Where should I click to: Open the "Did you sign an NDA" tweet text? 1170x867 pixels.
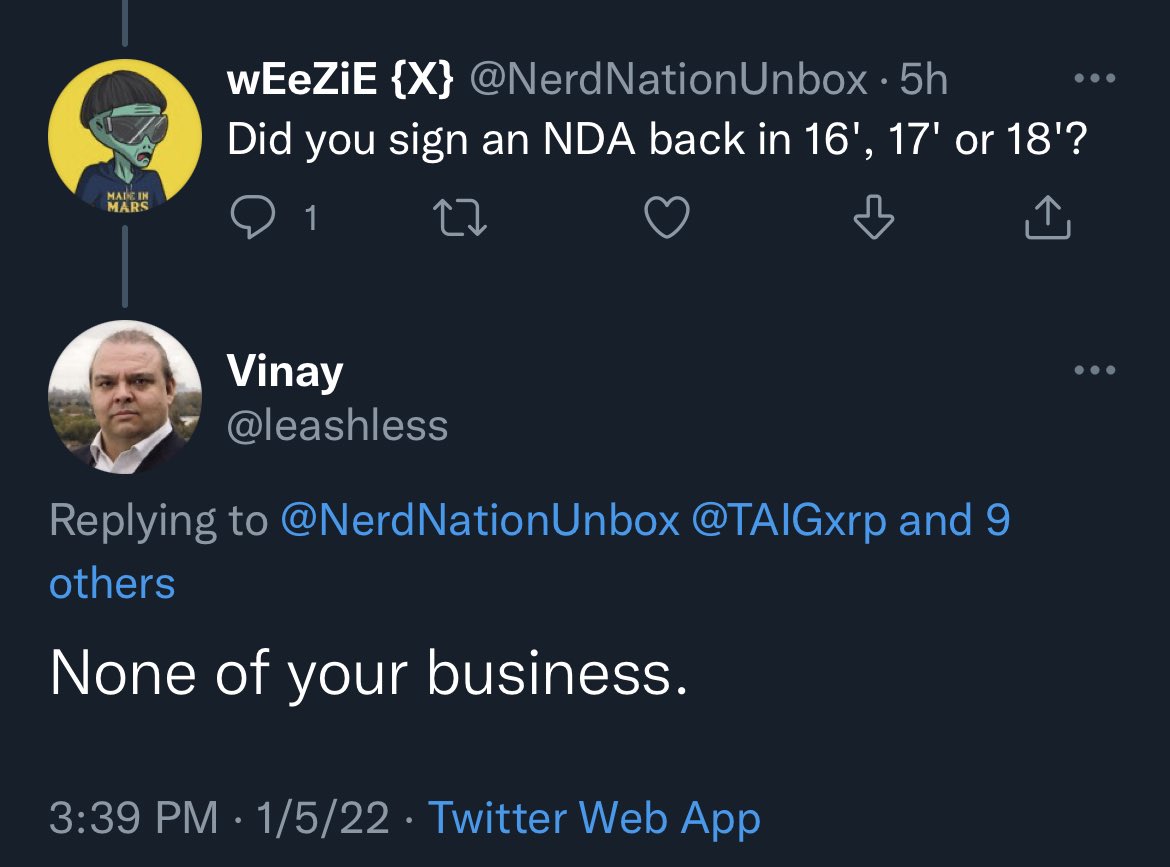click(657, 140)
